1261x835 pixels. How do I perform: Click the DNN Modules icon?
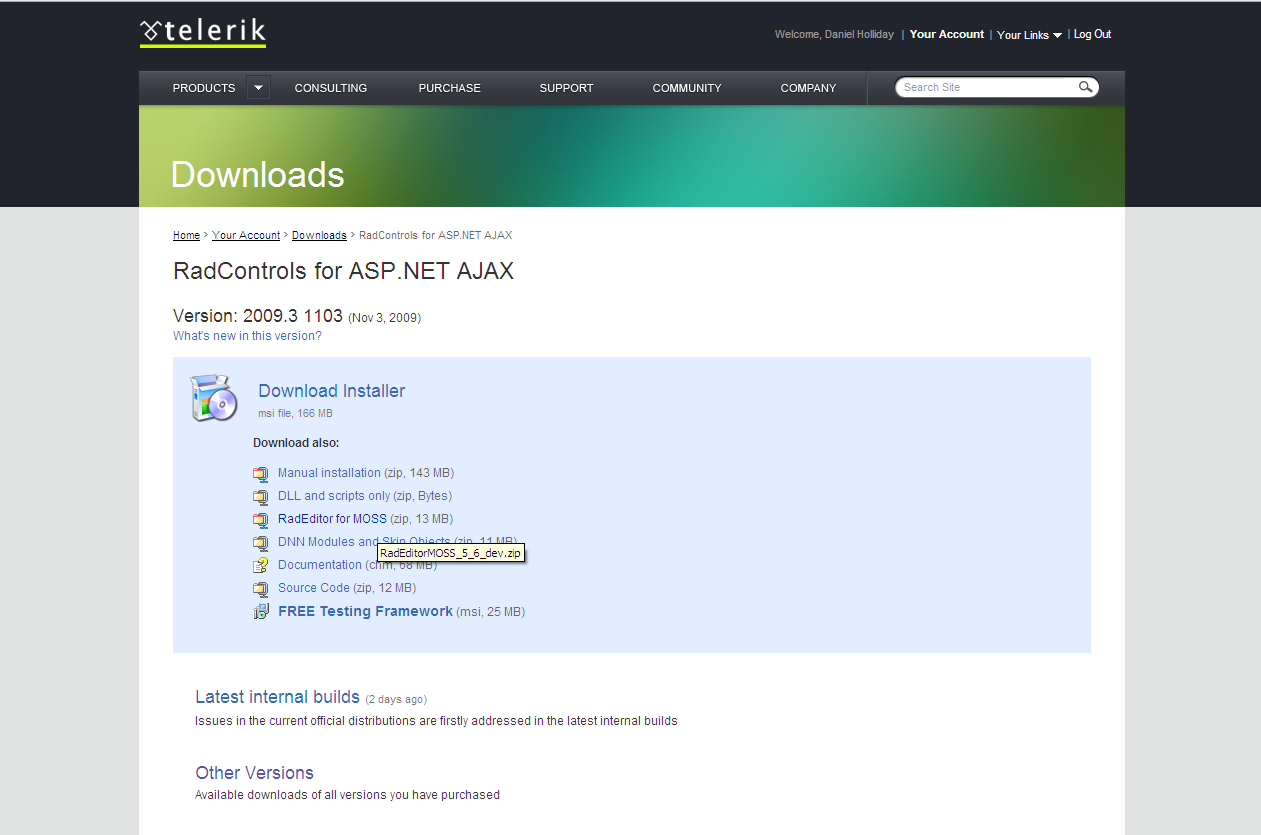261,542
